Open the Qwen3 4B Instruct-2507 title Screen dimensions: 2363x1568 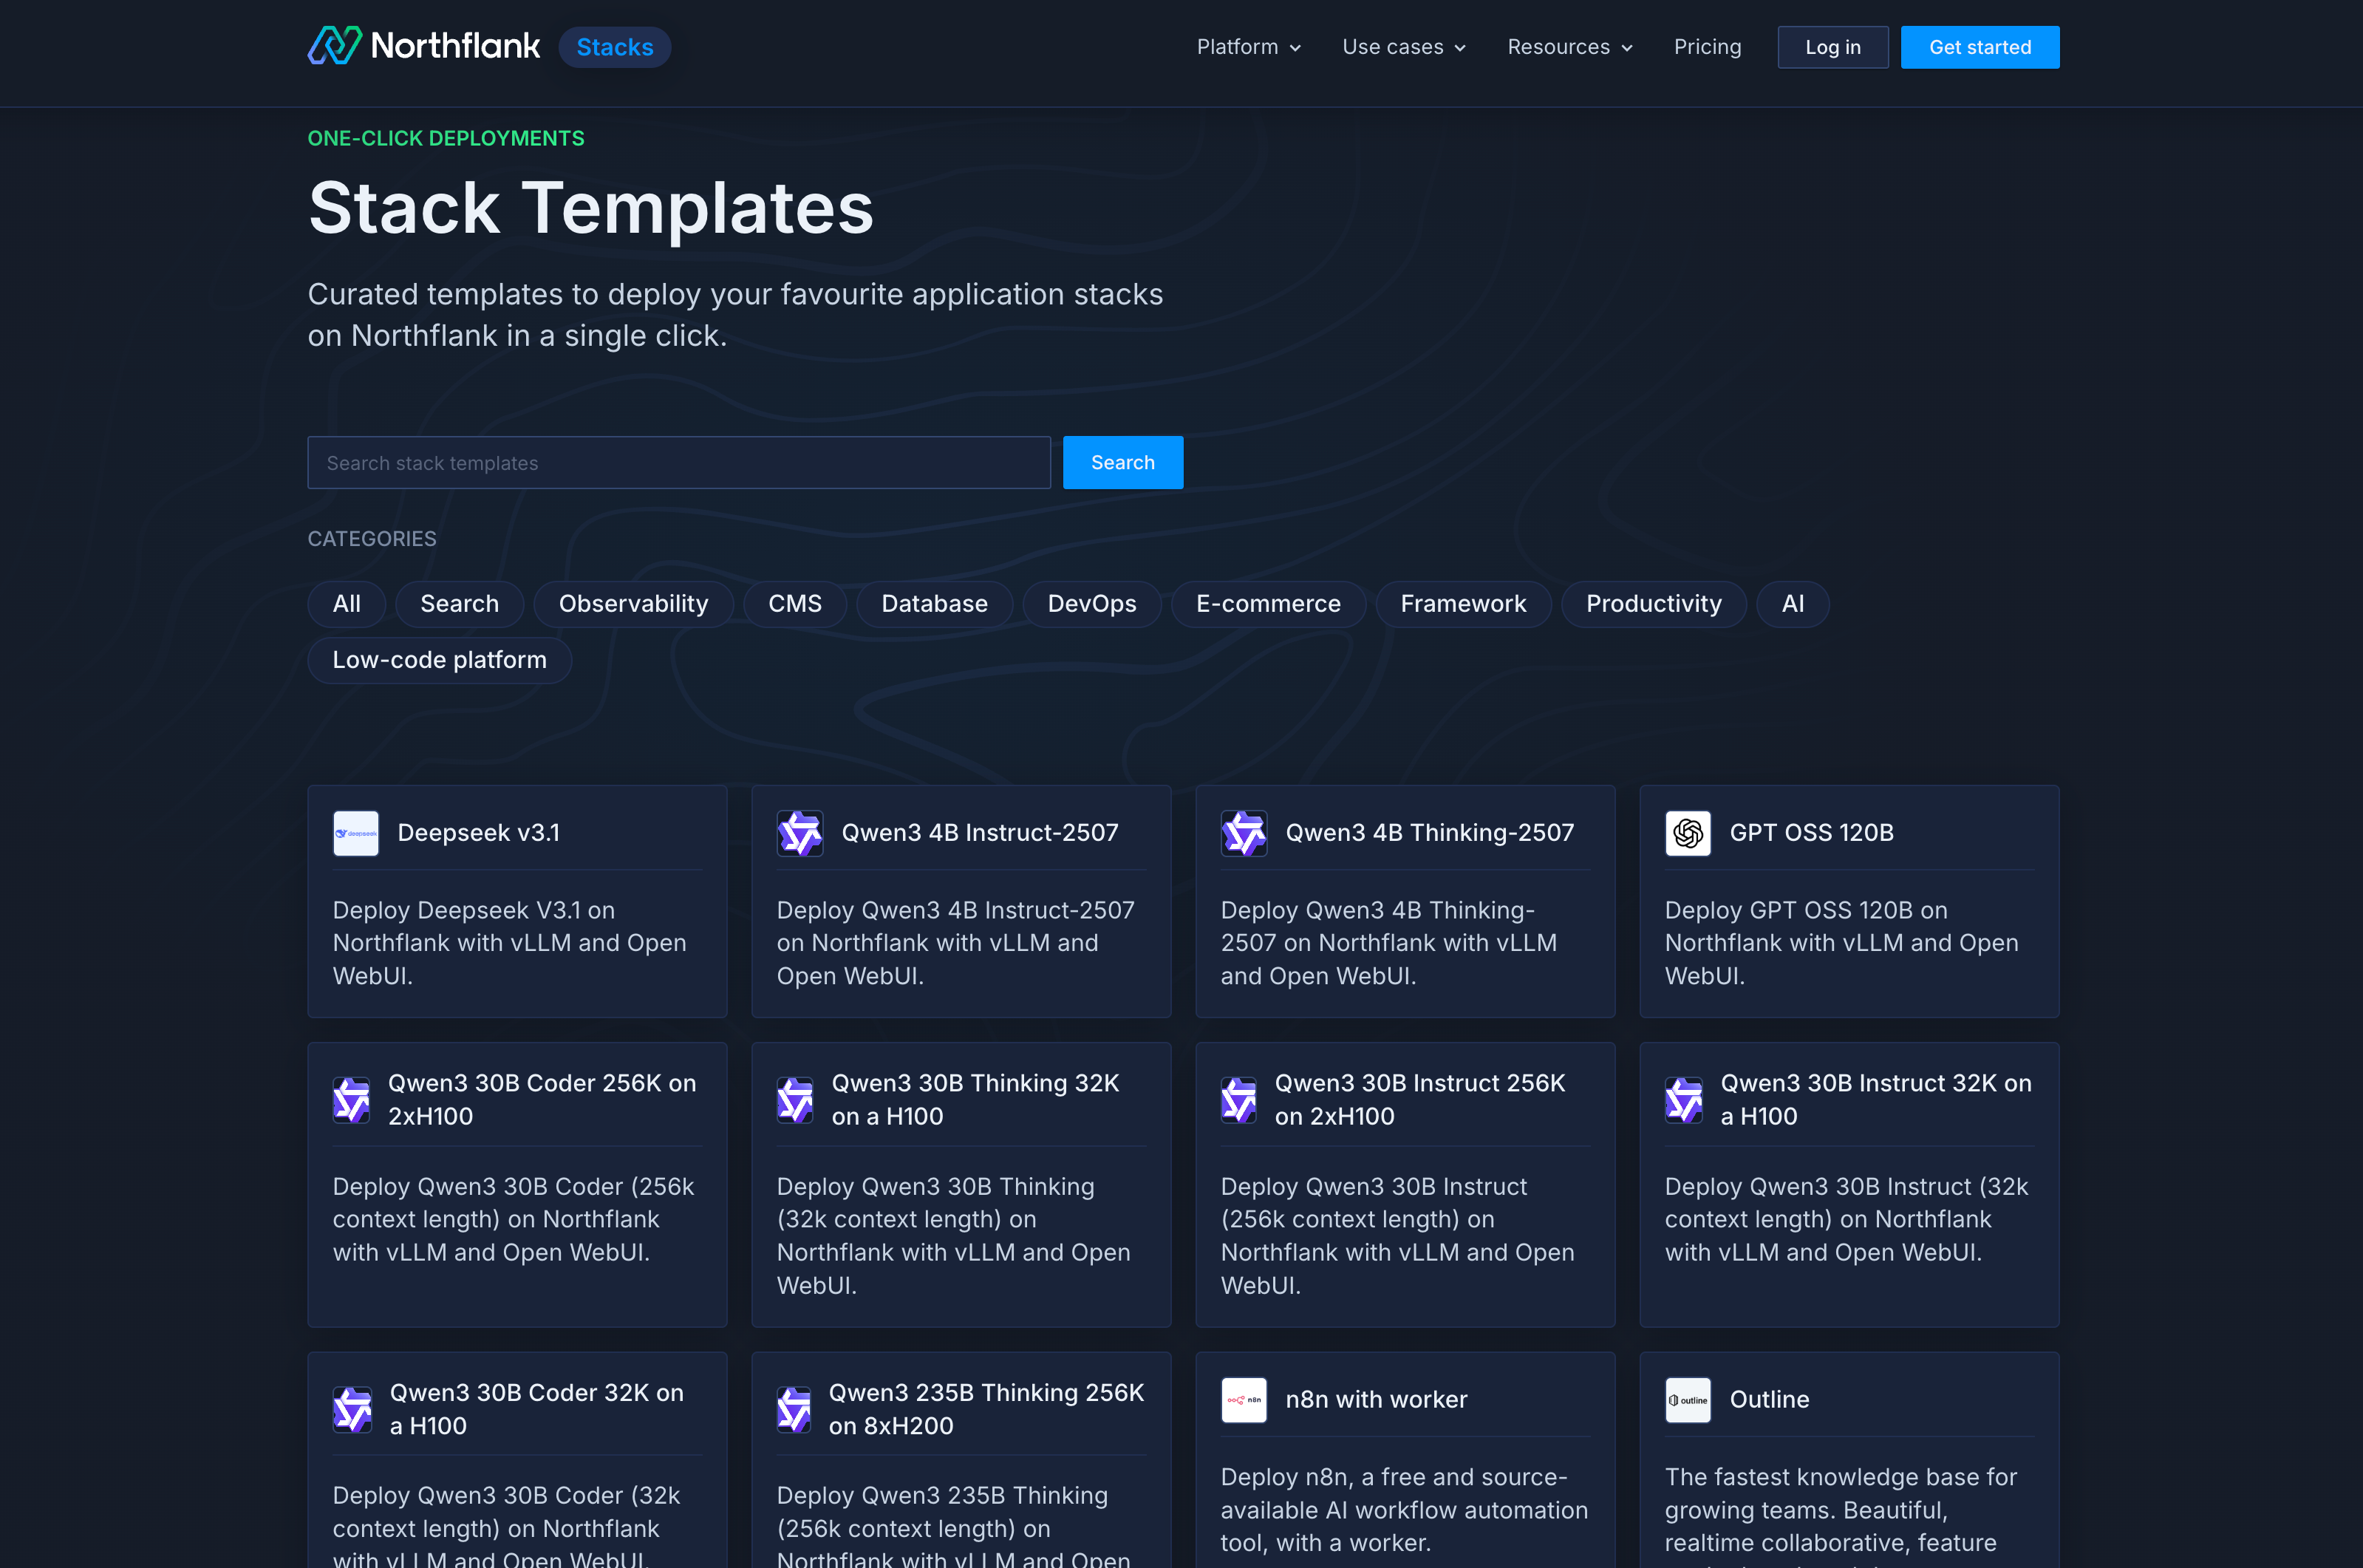(x=979, y=833)
